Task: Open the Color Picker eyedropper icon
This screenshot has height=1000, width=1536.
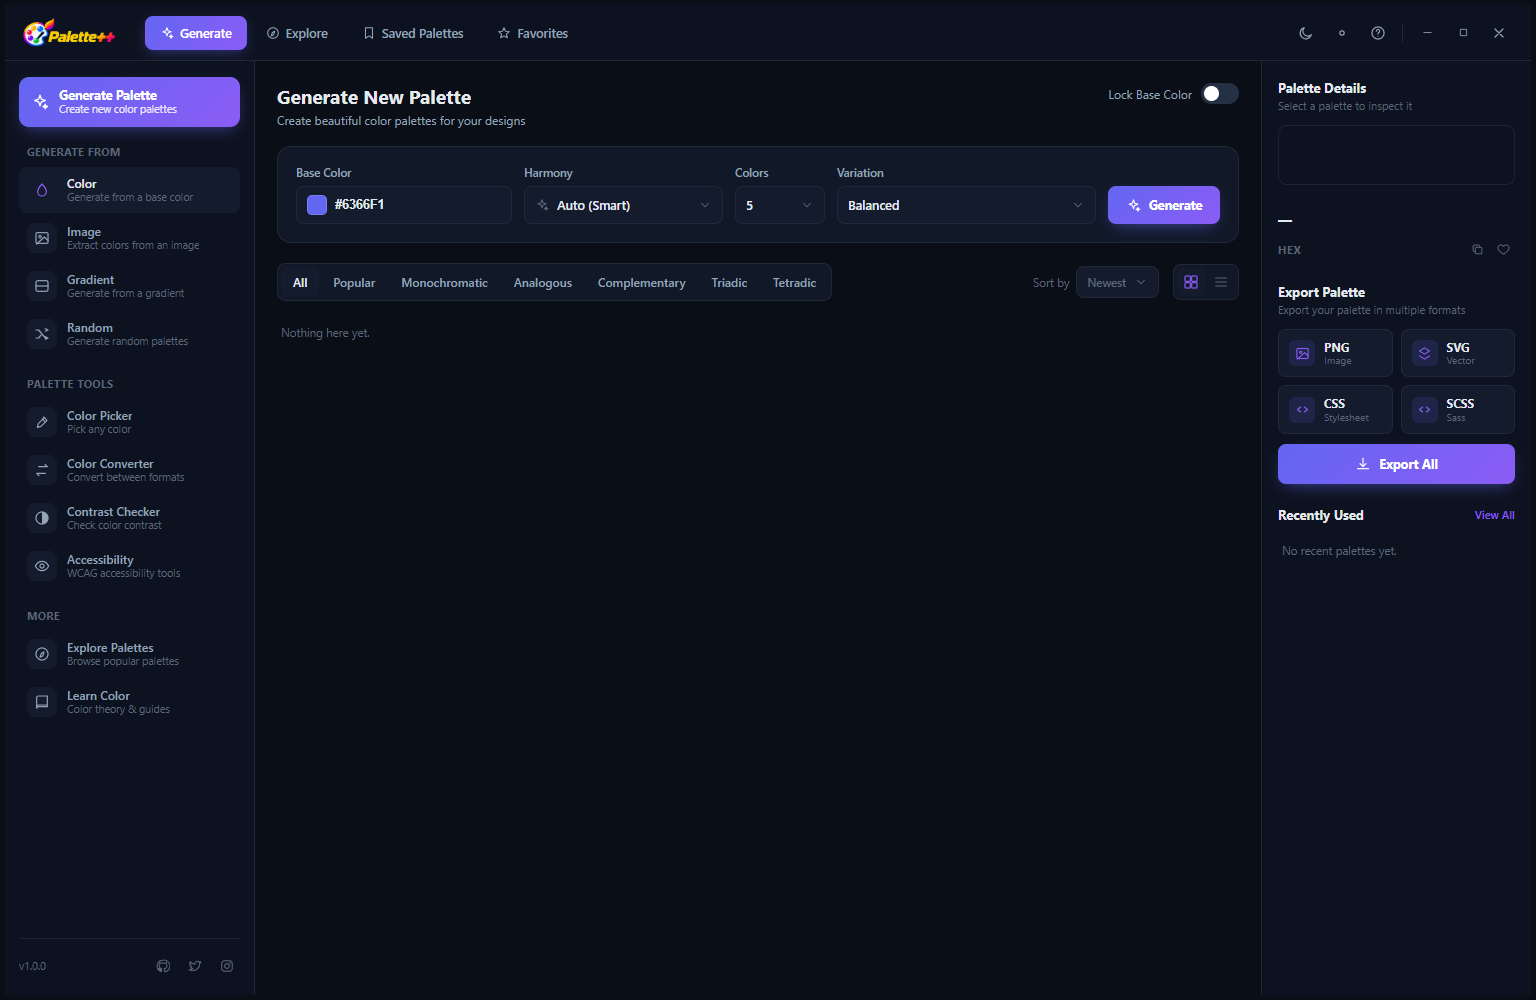Action: coord(42,422)
